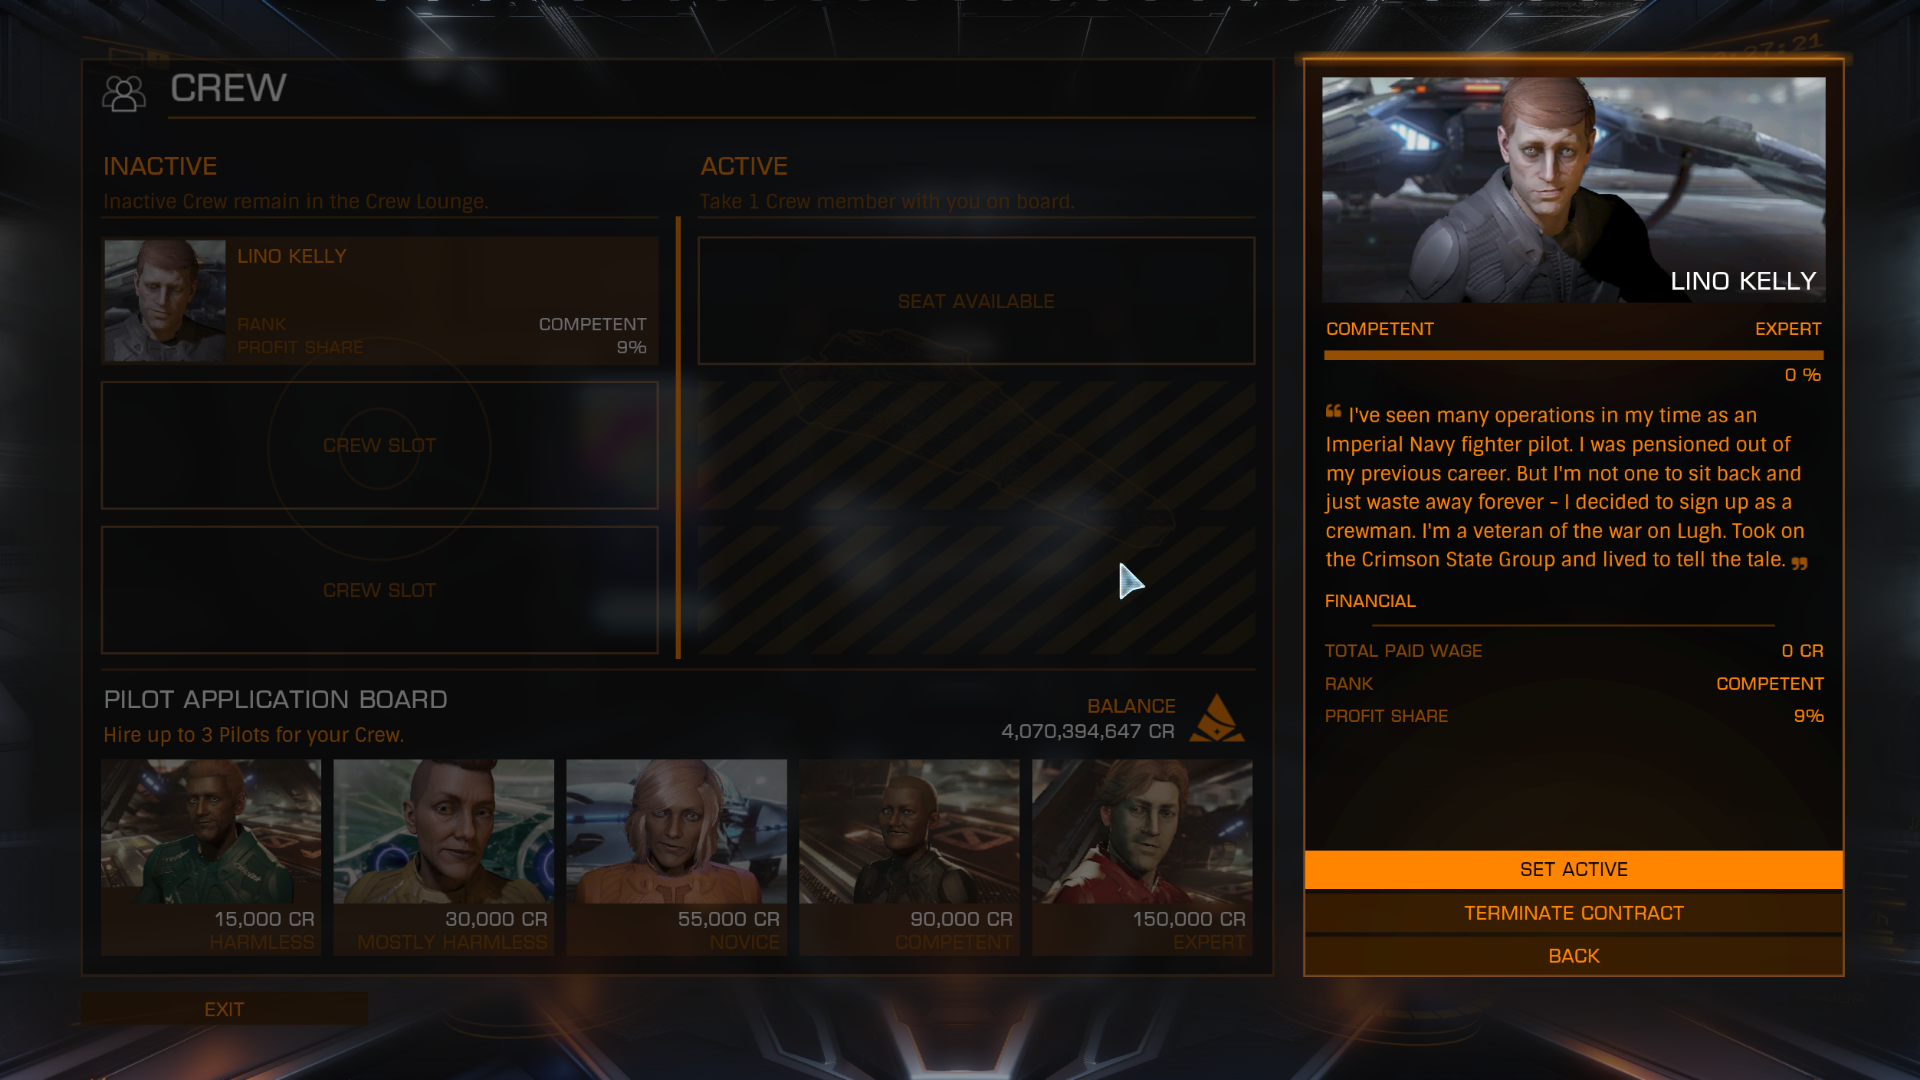Viewport: 1920px width, 1080px height.
Task: Exit the Crew screen
Action: pos(224,1009)
